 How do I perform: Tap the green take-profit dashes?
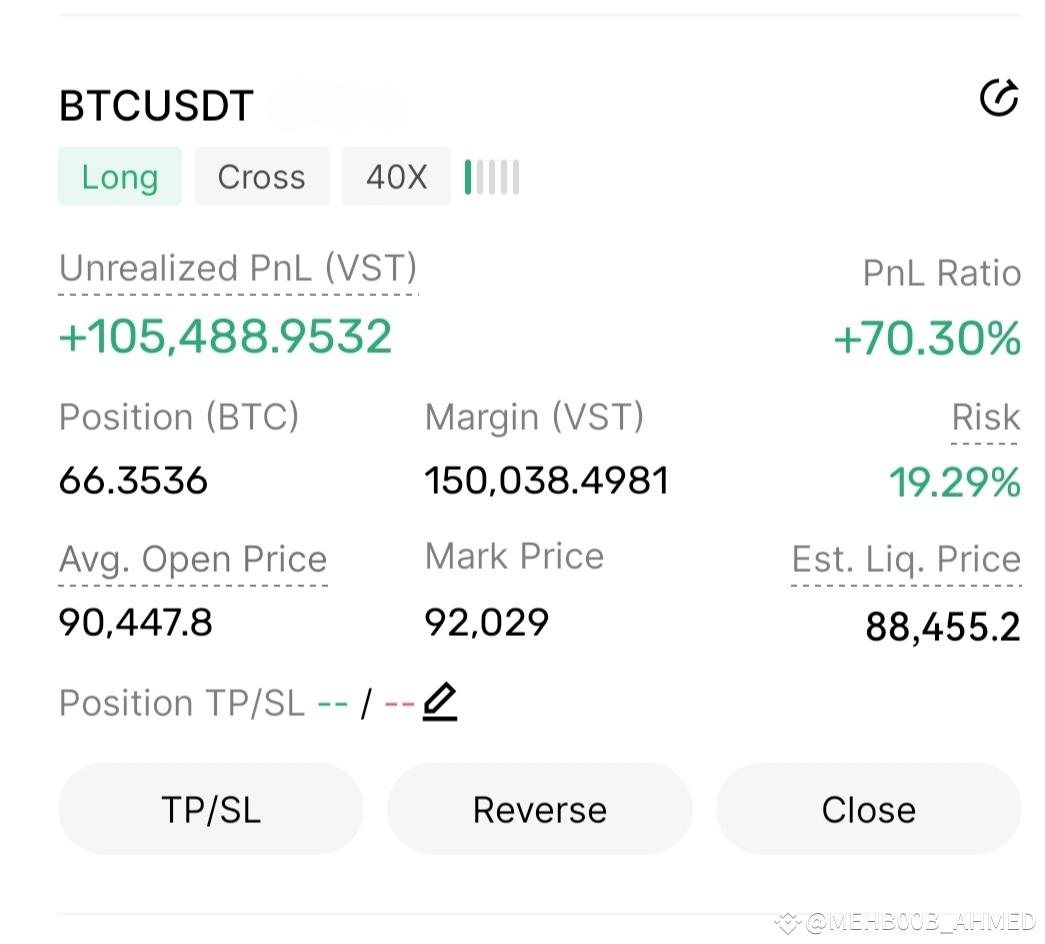[333, 704]
